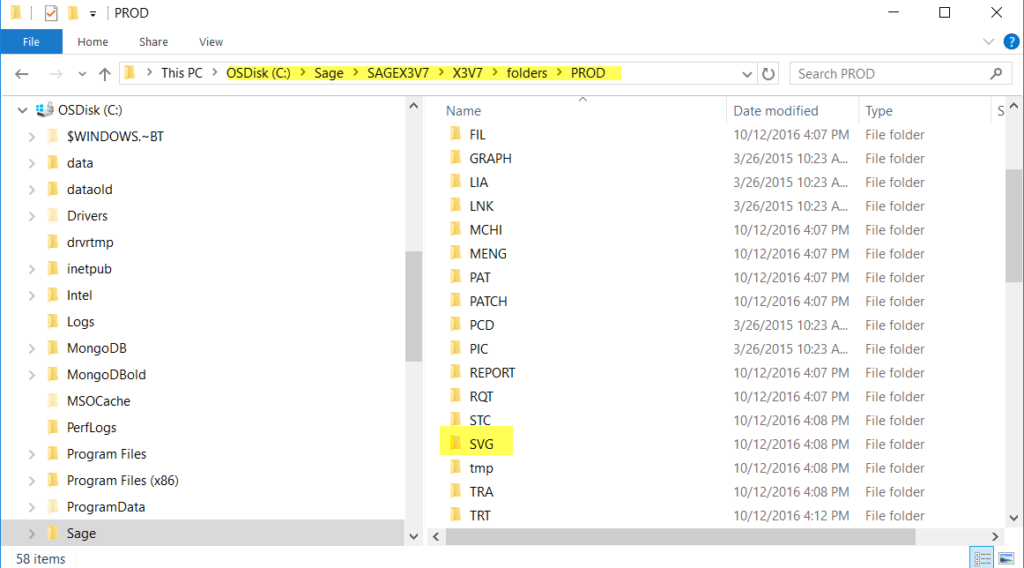Open the address bar history dropdown
The height and width of the screenshot is (568, 1024).
pos(747,74)
